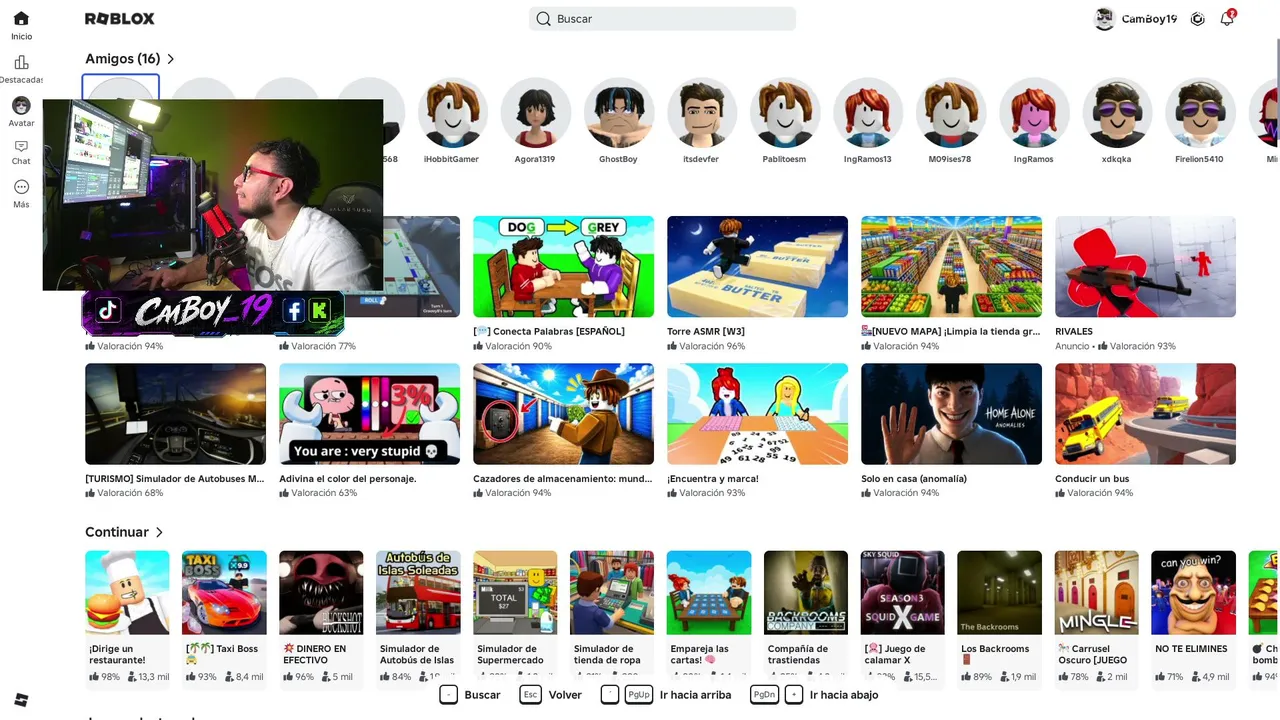Expand the Amigos (16) list
1280x720 pixels.
130,59
